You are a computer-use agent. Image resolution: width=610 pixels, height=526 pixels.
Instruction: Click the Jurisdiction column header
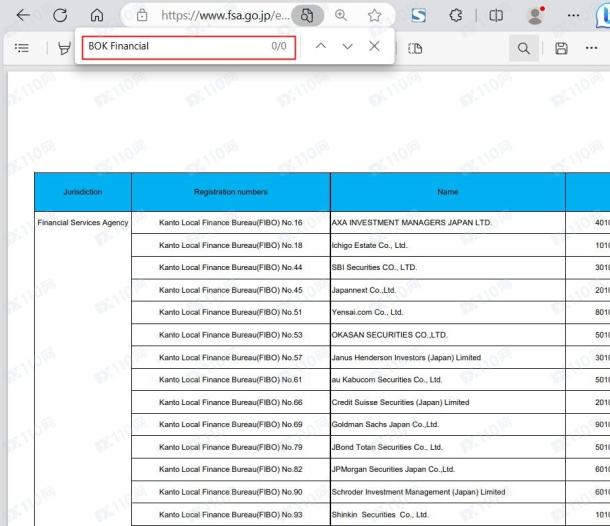tap(83, 192)
